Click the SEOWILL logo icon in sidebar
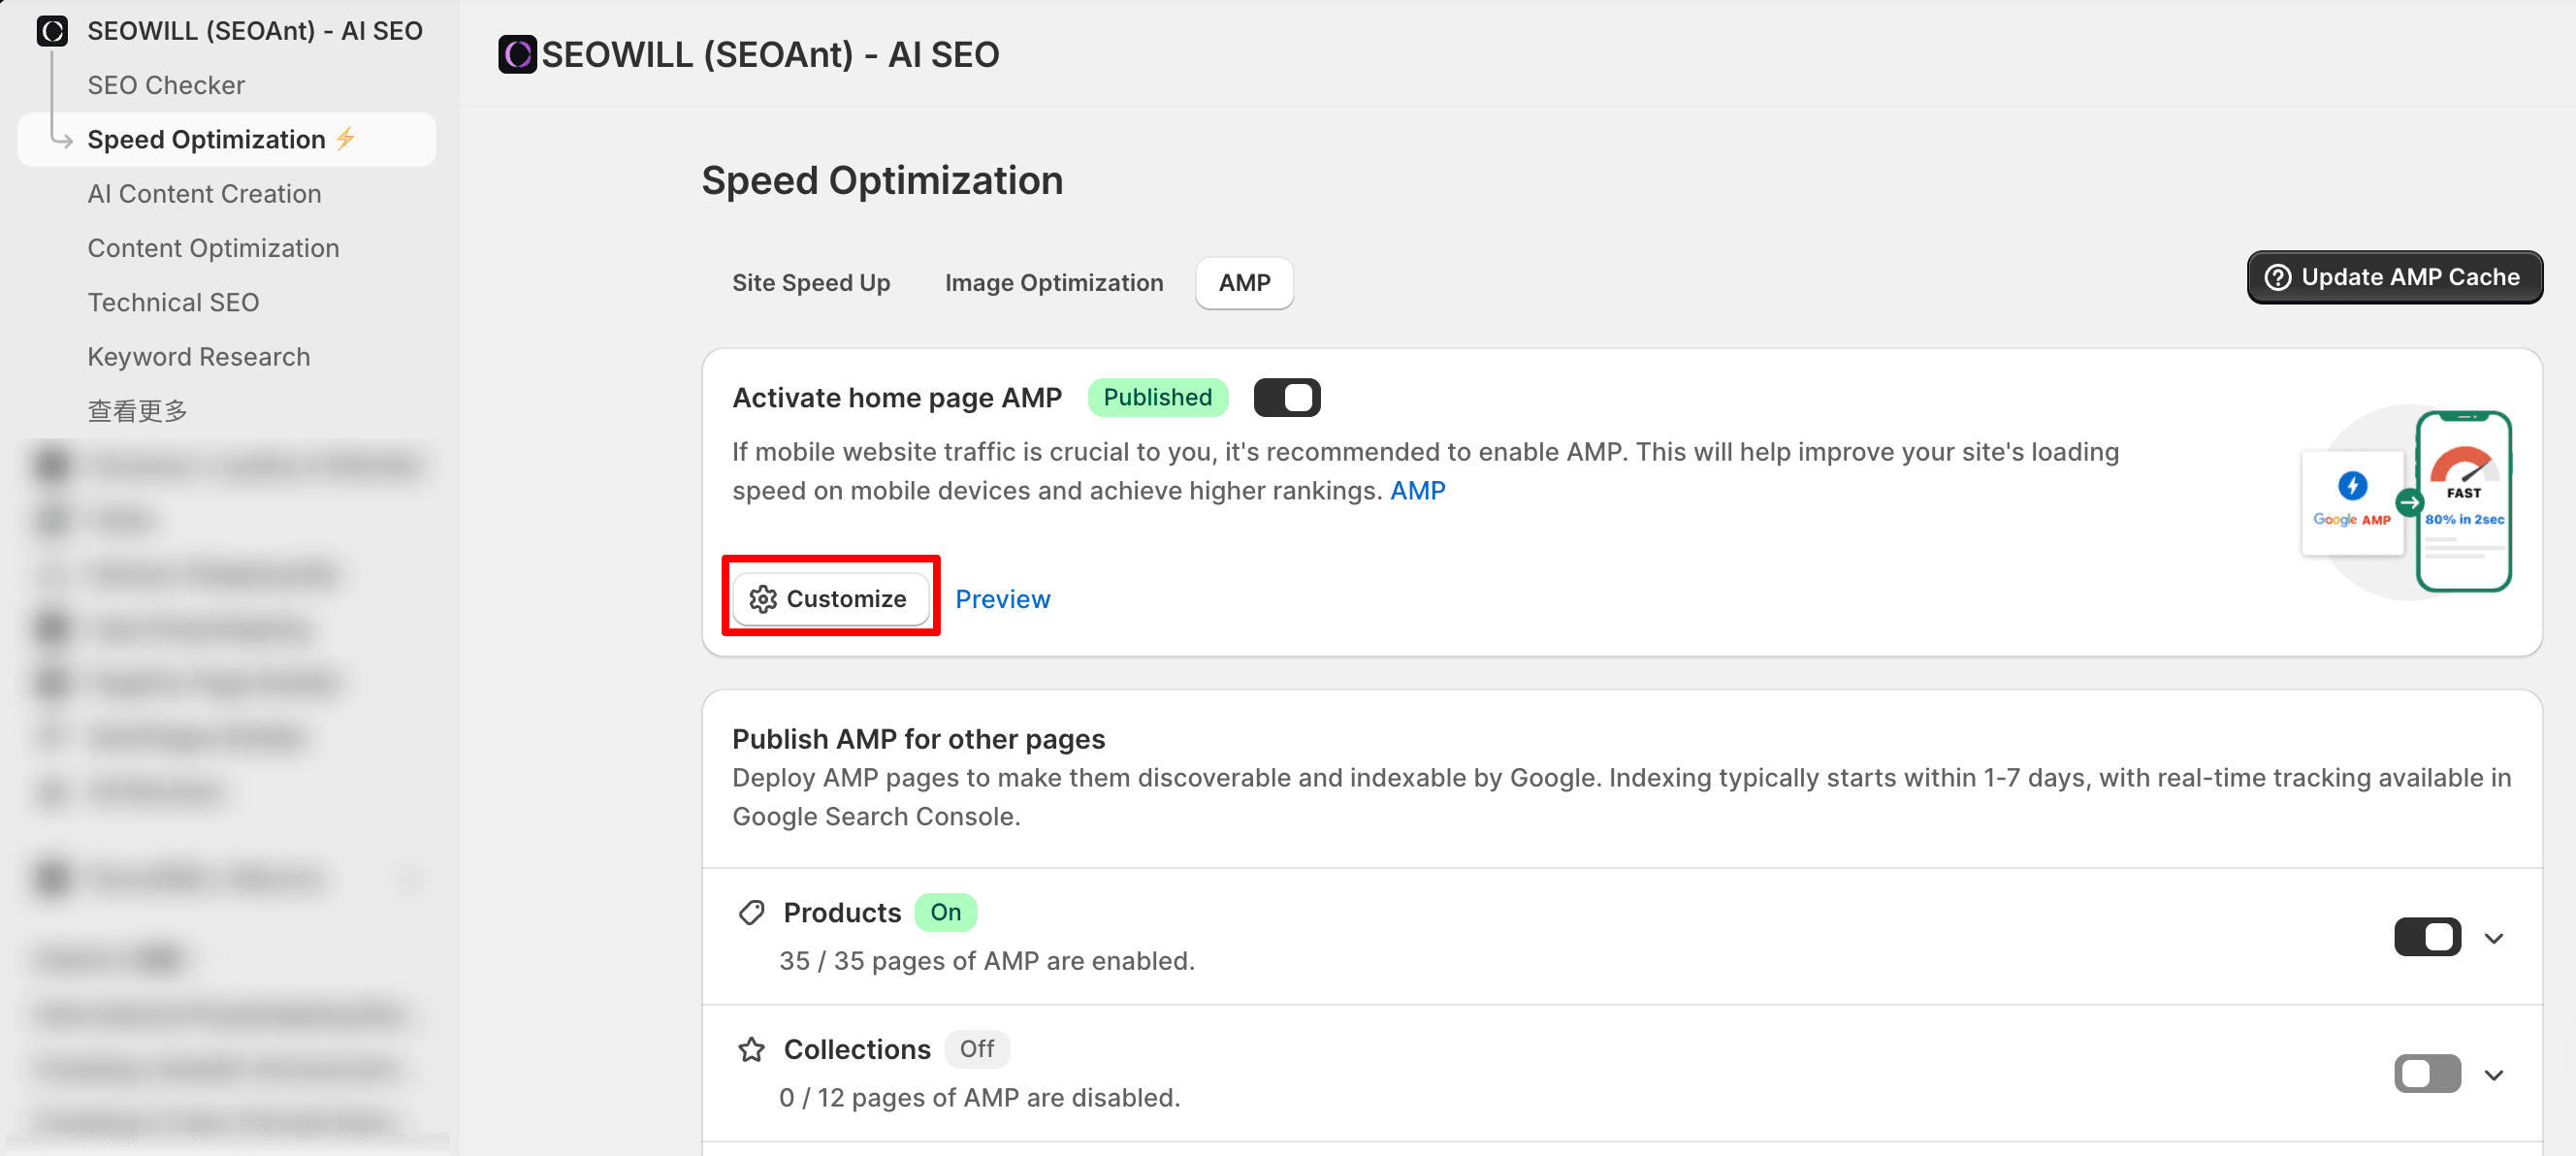This screenshot has width=2576, height=1156. click(52, 31)
